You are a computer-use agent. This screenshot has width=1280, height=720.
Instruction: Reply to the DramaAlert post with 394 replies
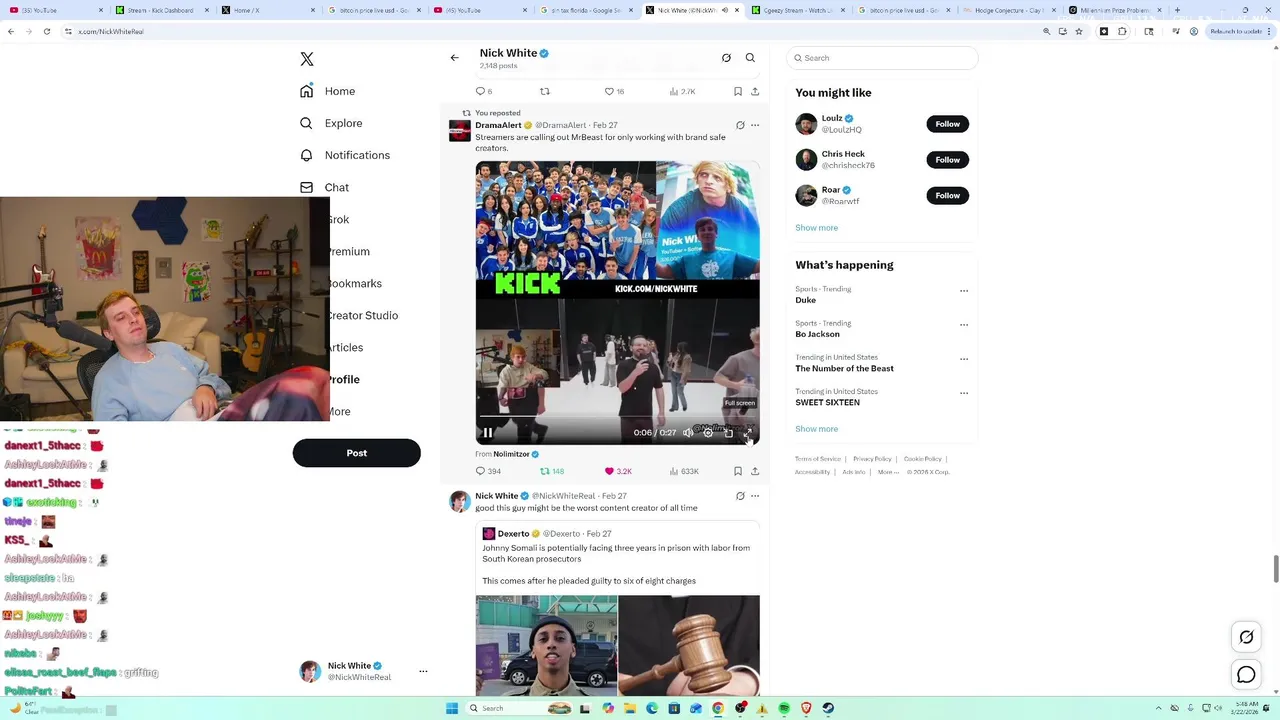488,471
